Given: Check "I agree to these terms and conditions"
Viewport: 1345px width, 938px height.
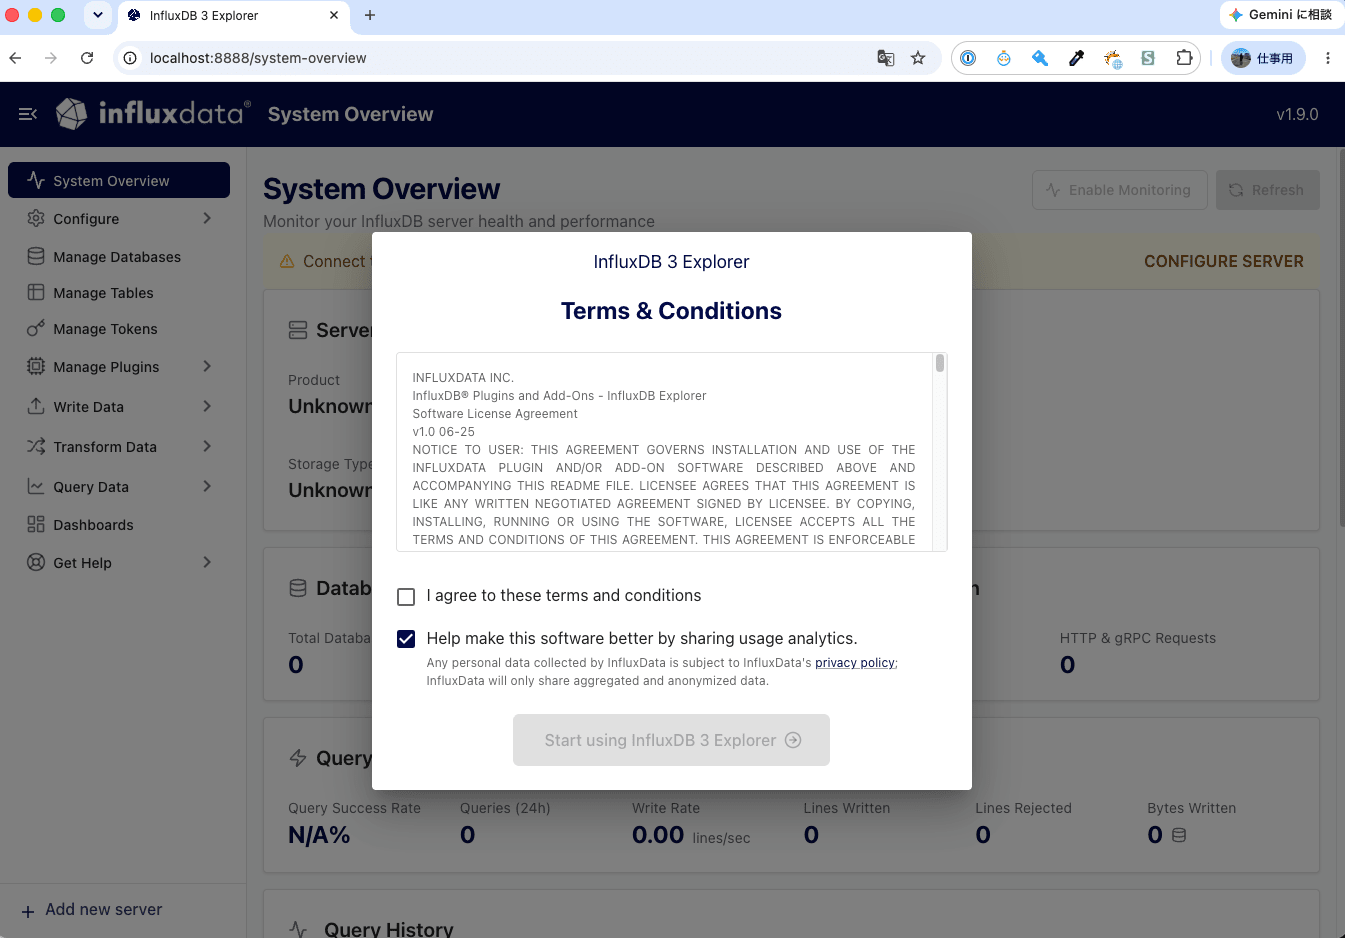Looking at the screenshot, I should coord(406,597).
